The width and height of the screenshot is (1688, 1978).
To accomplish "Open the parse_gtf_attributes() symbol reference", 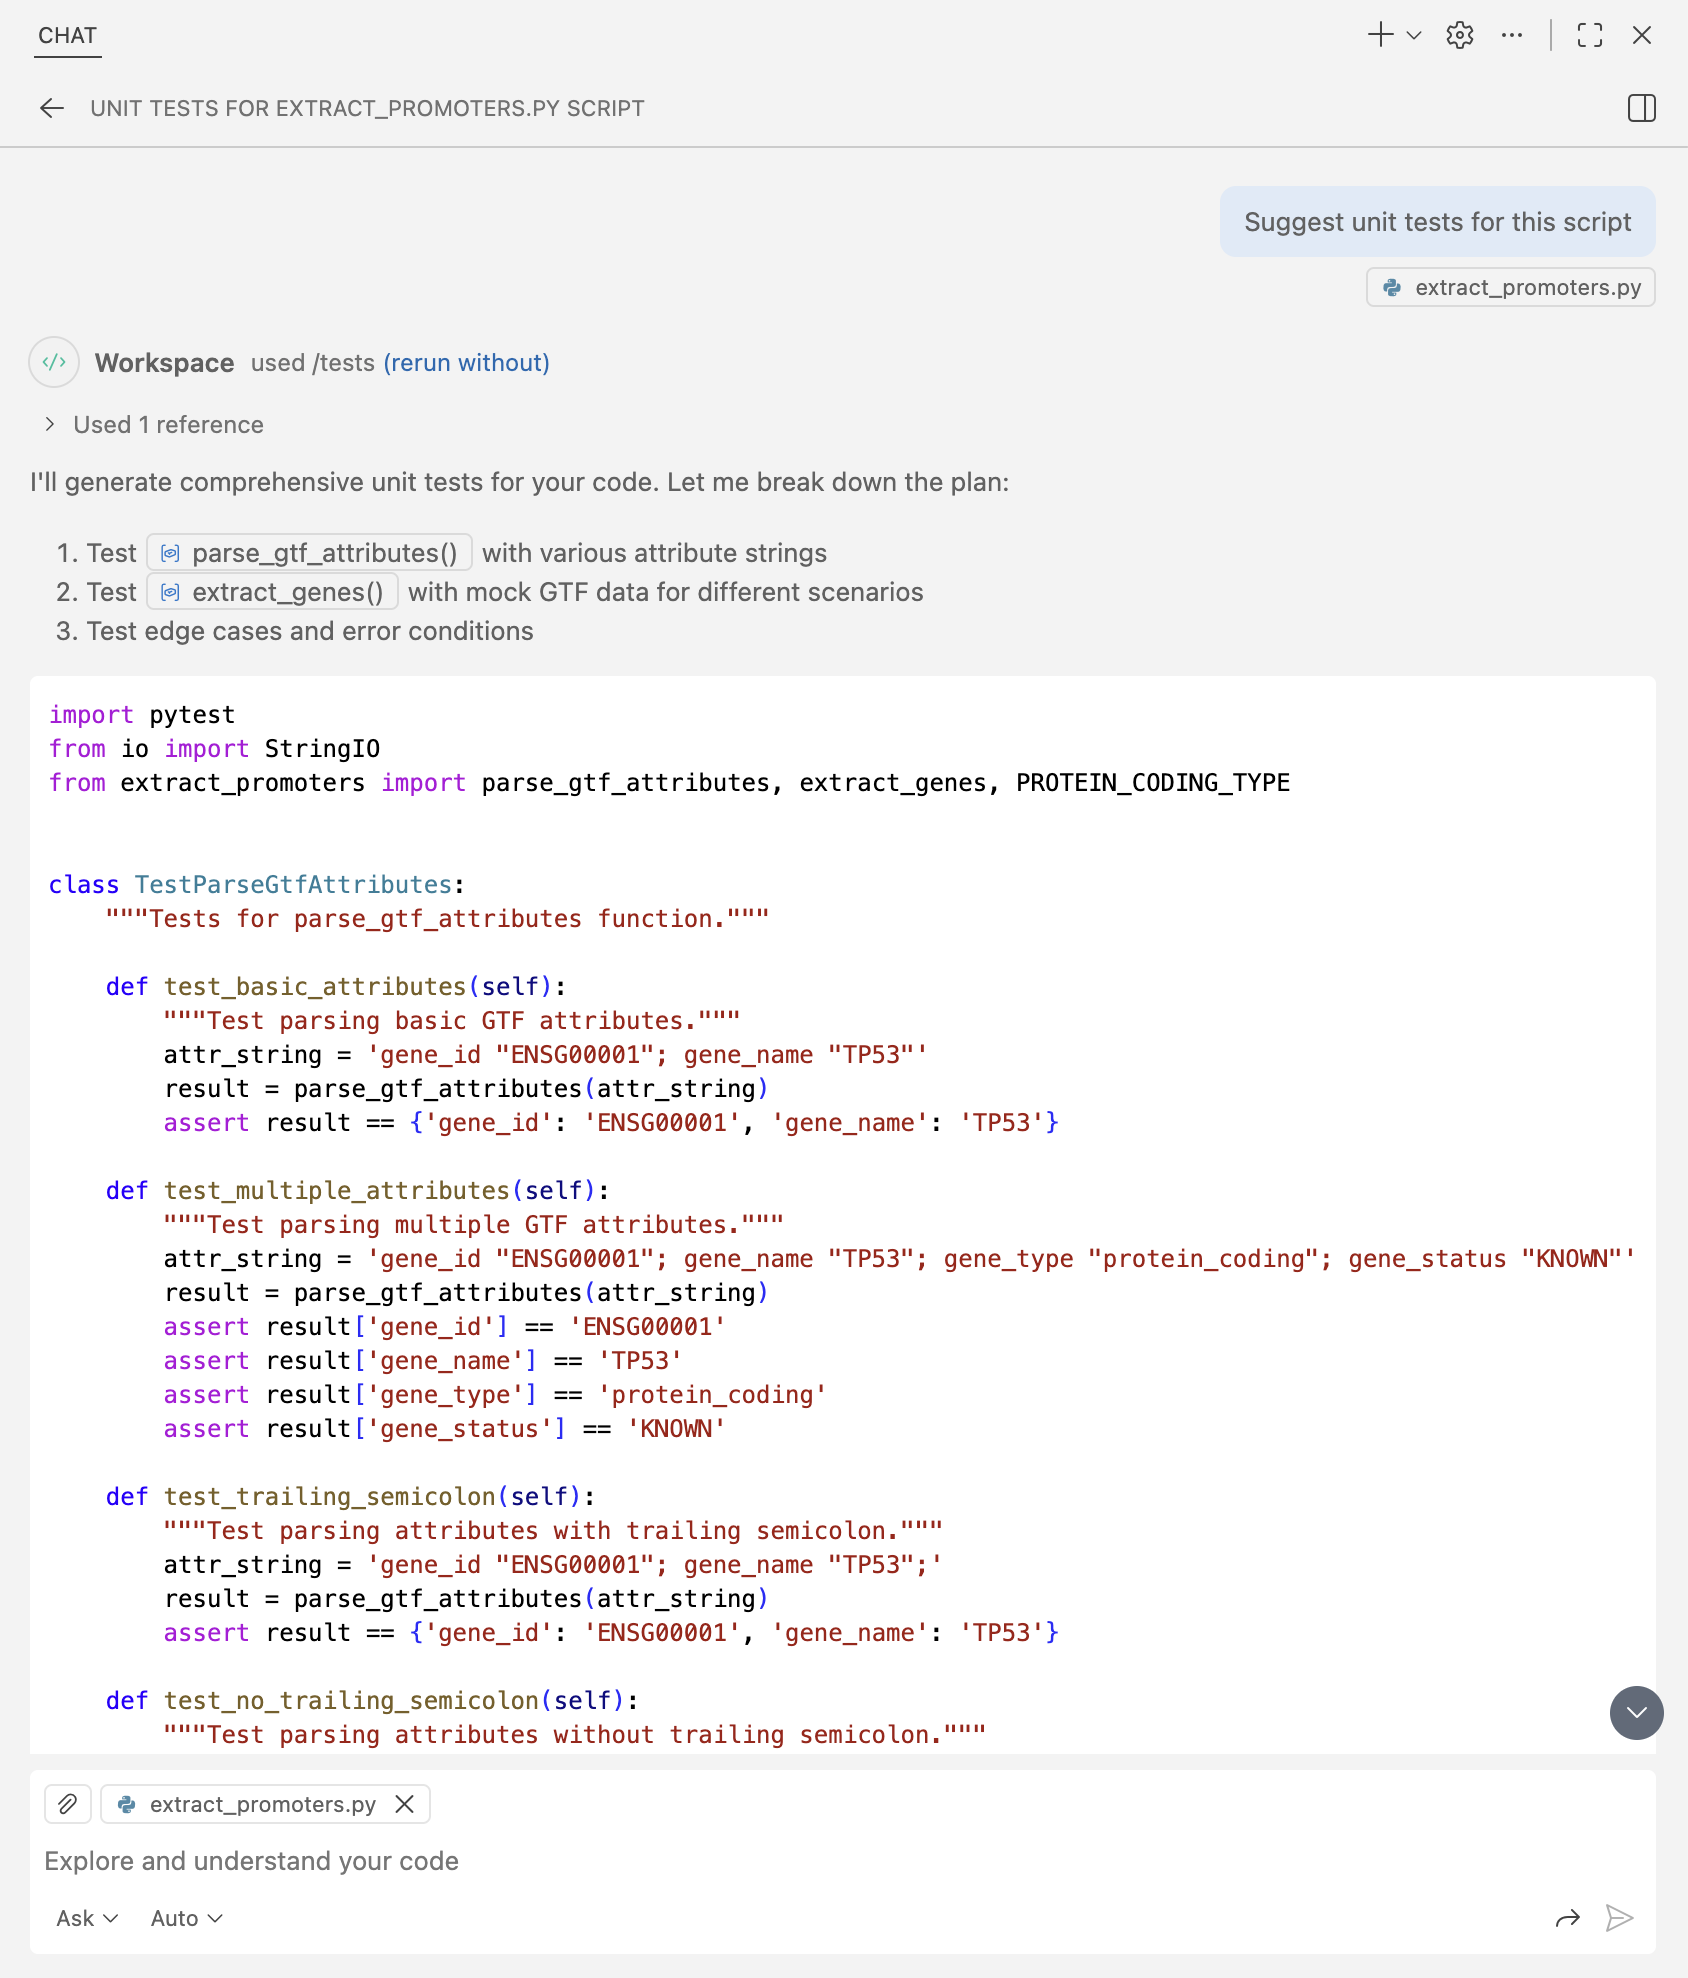I will tap(310, 553).
